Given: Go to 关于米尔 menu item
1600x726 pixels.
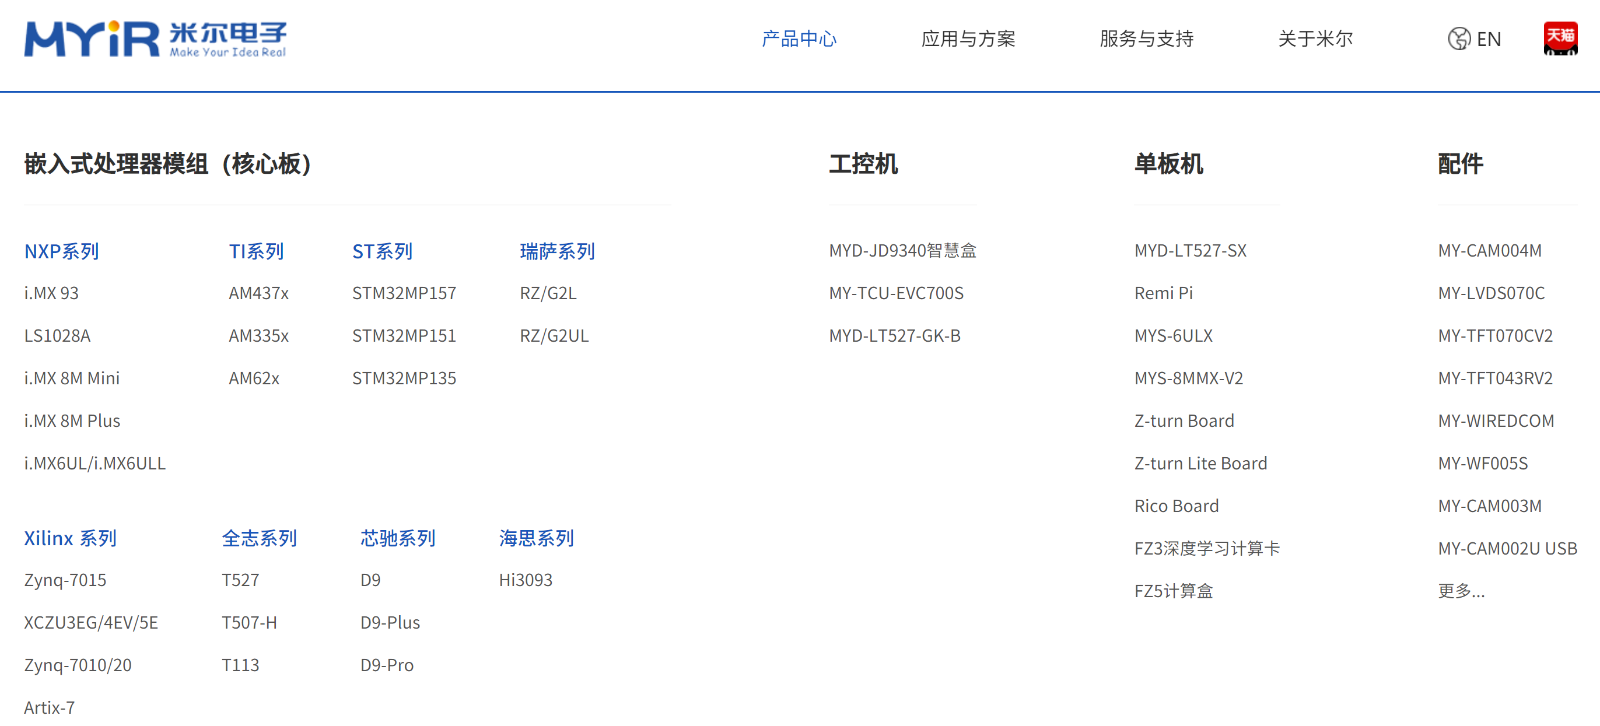Looking at the screenshot, I should [1315, 39].
